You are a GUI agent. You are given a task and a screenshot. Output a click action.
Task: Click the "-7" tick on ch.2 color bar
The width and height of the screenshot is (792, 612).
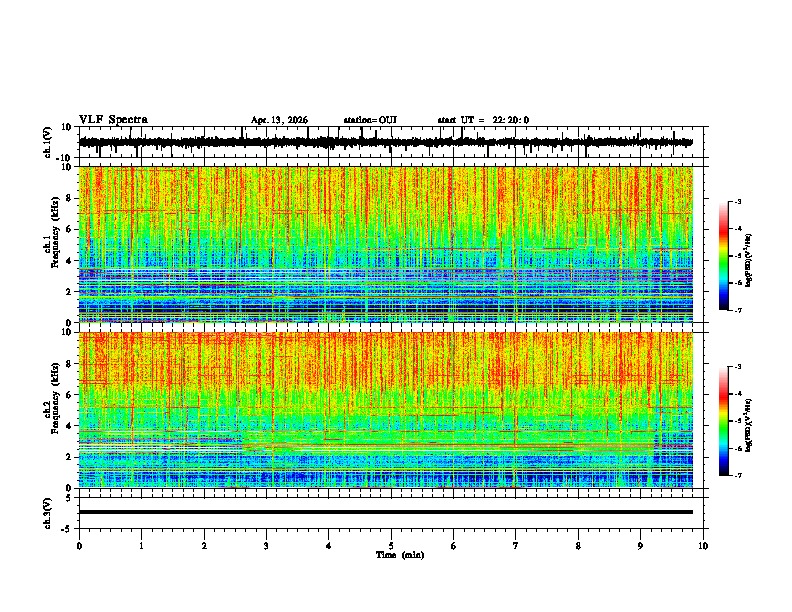tap(737, 475)
